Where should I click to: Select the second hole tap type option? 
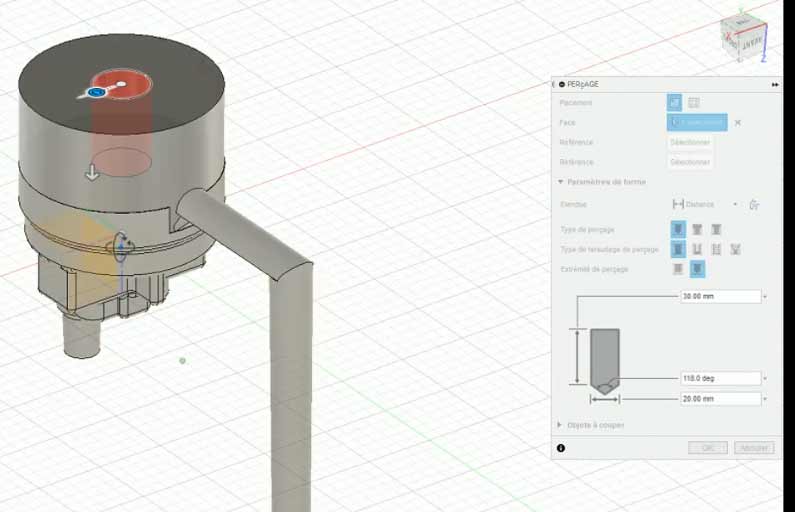698,249
